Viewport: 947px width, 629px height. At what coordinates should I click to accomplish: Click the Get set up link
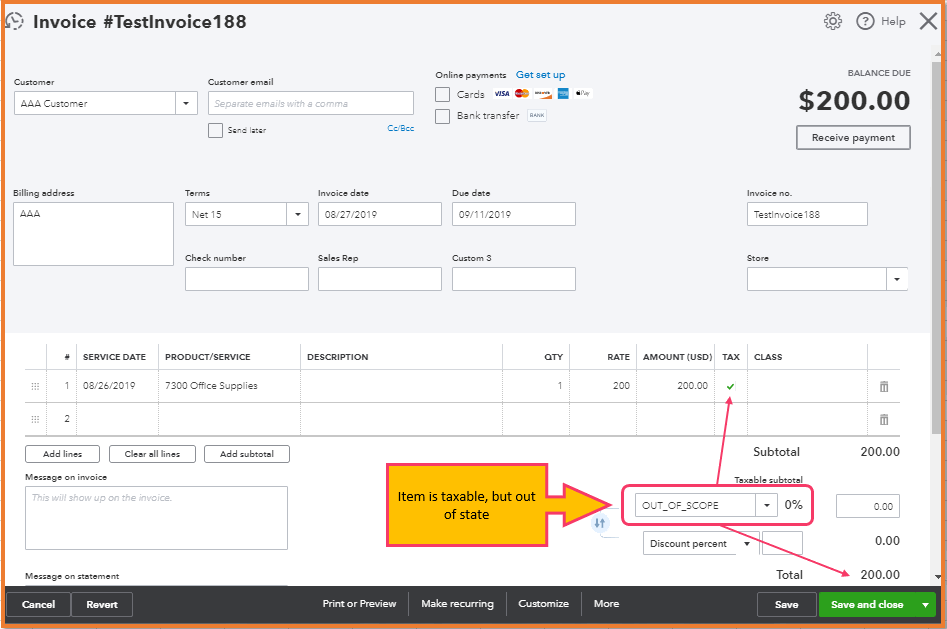(x=540, y=75)
